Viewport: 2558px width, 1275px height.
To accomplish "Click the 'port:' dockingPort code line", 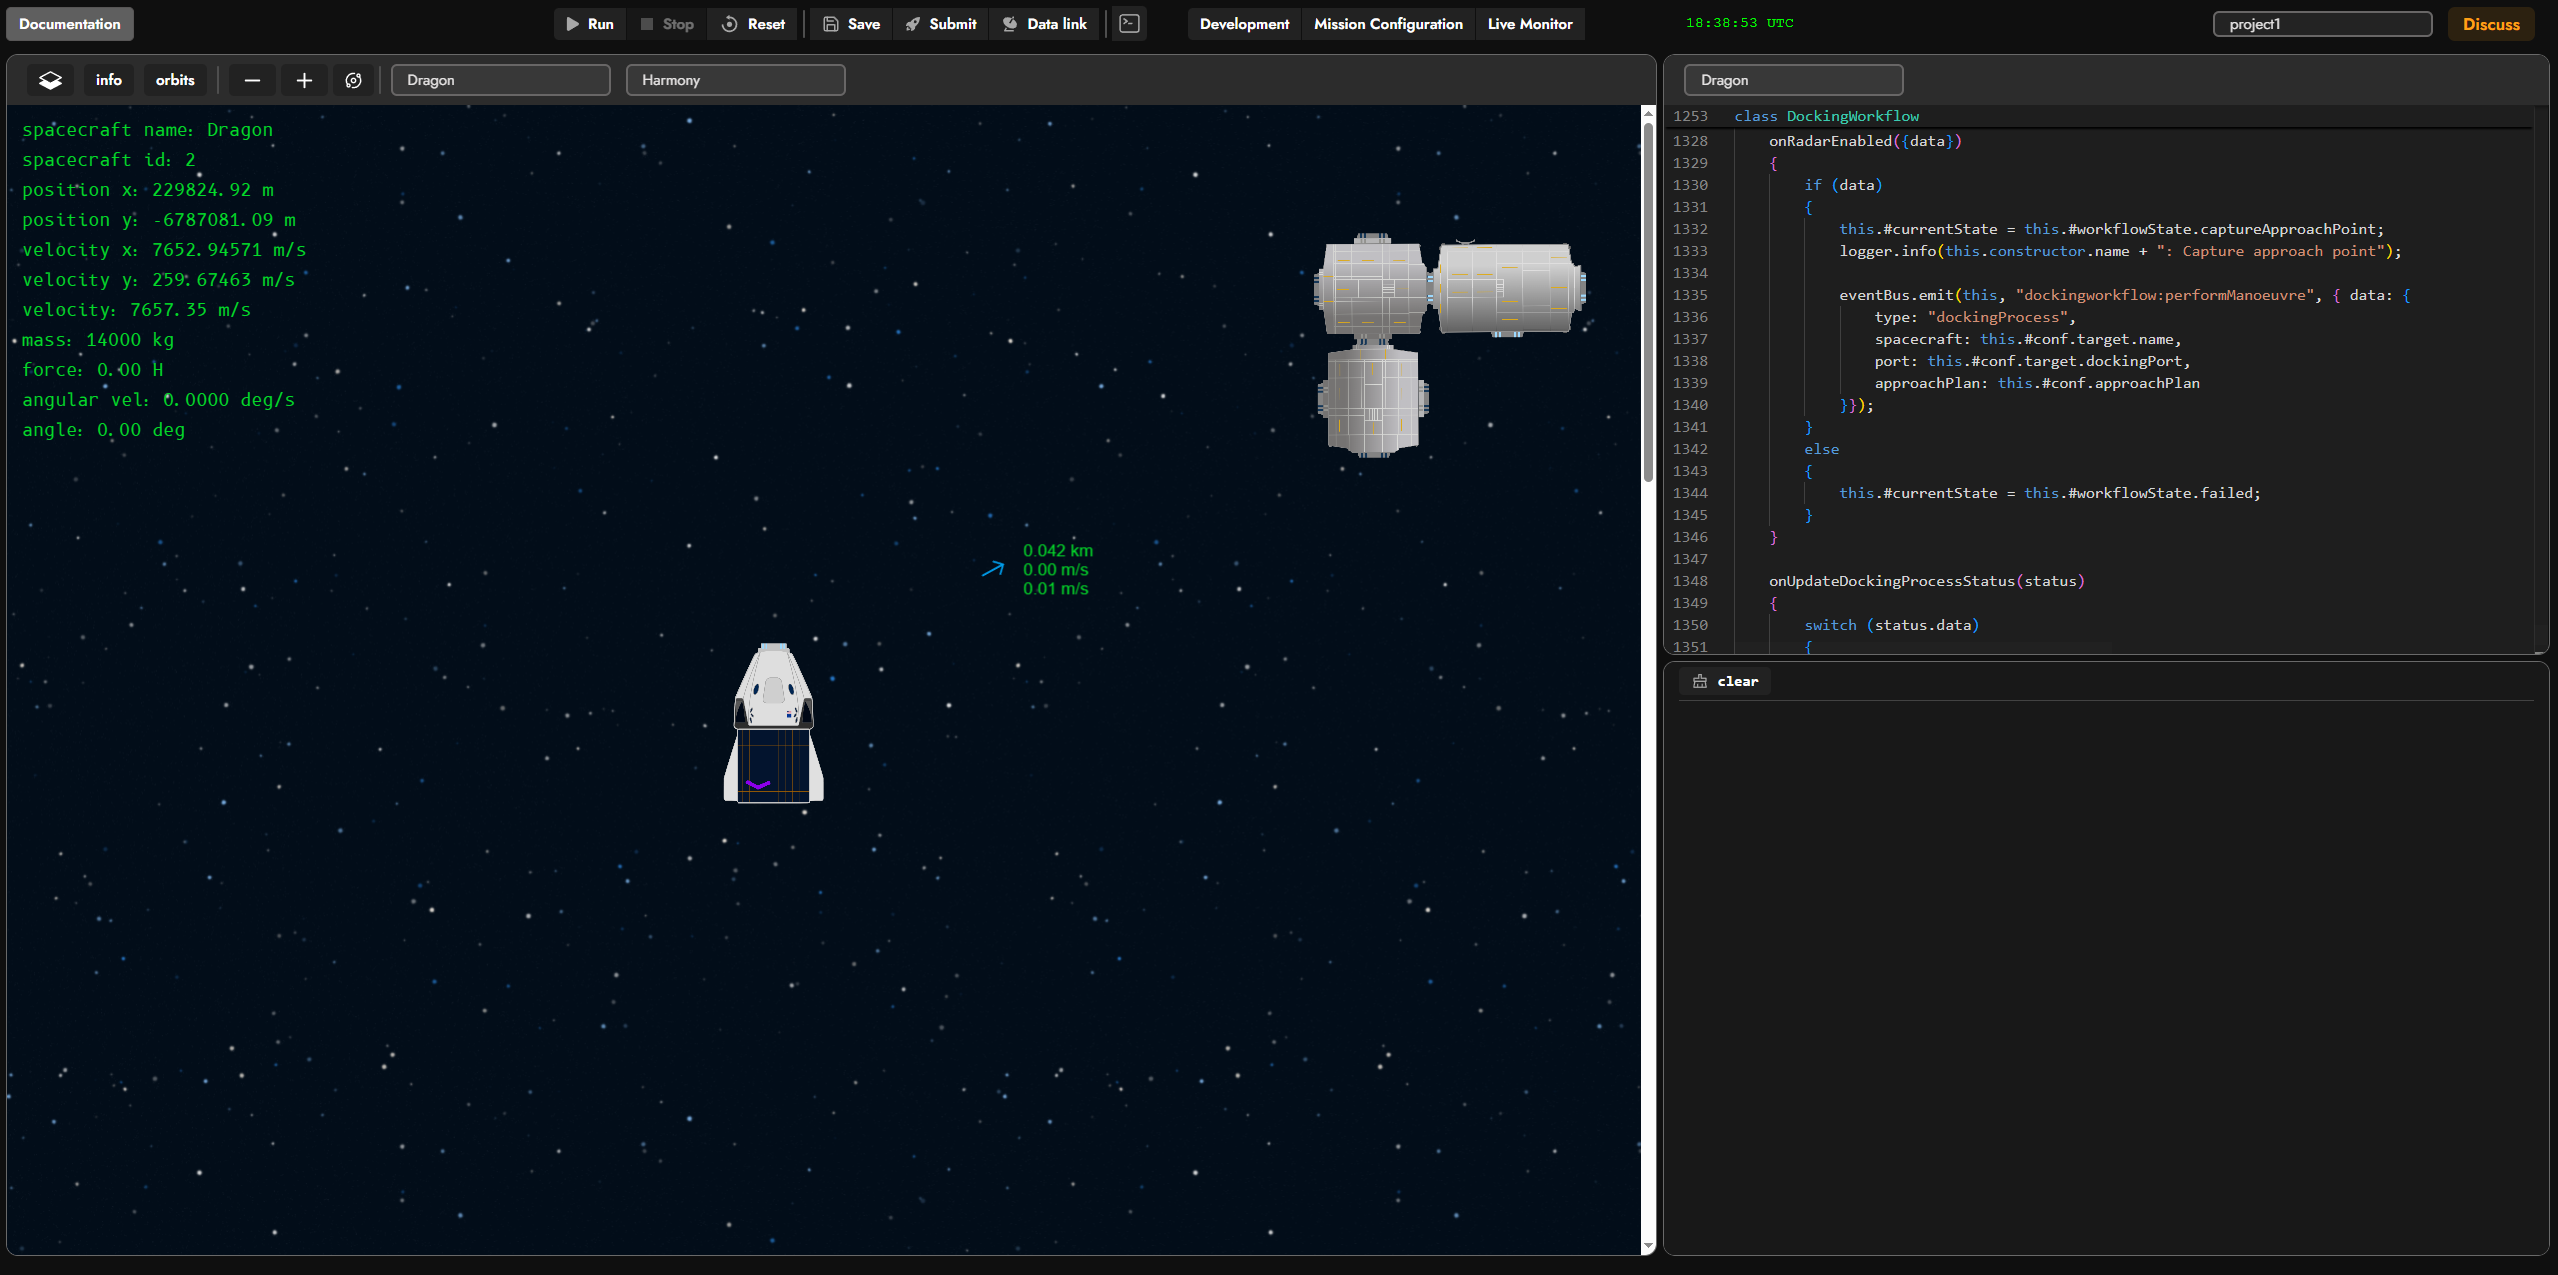I will [2032, 361].
